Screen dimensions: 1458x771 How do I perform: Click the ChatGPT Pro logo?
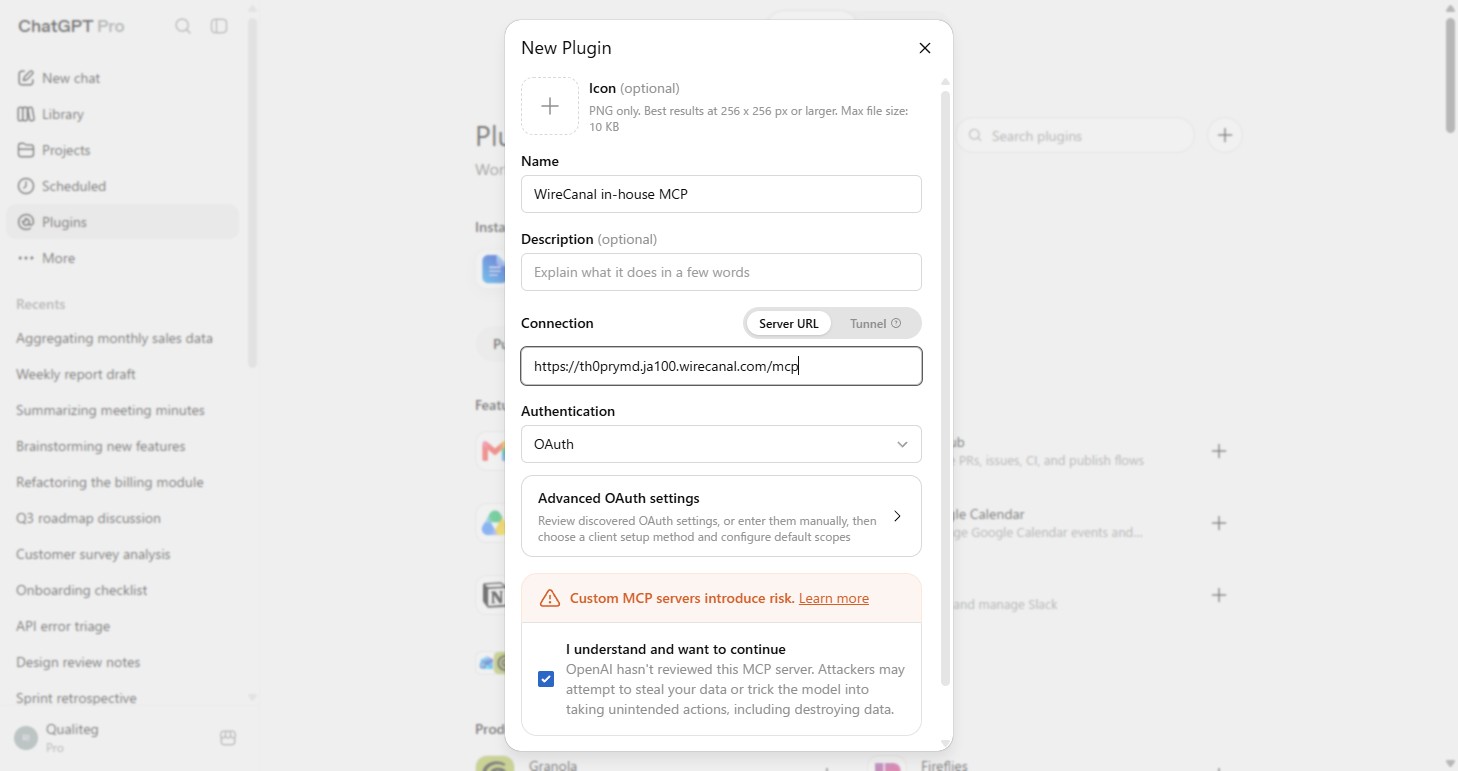[71, 26]
